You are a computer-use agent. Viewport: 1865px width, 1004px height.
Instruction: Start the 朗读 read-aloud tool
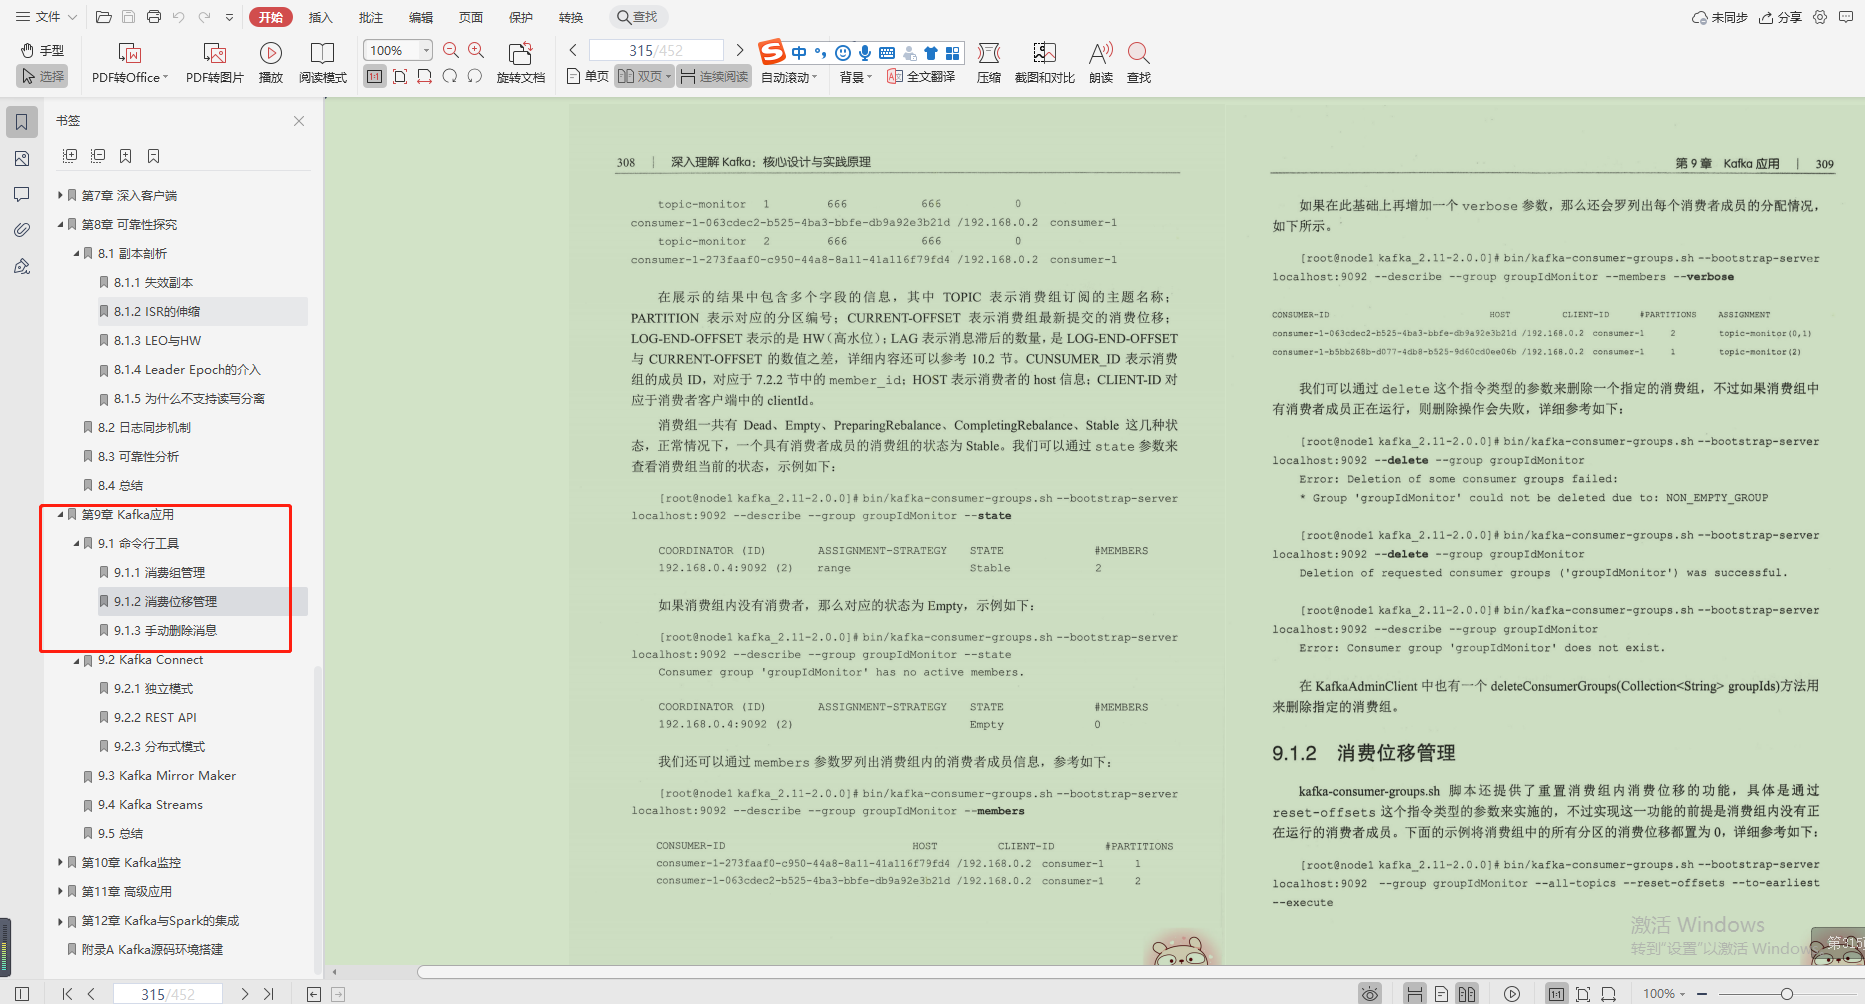1101,62
